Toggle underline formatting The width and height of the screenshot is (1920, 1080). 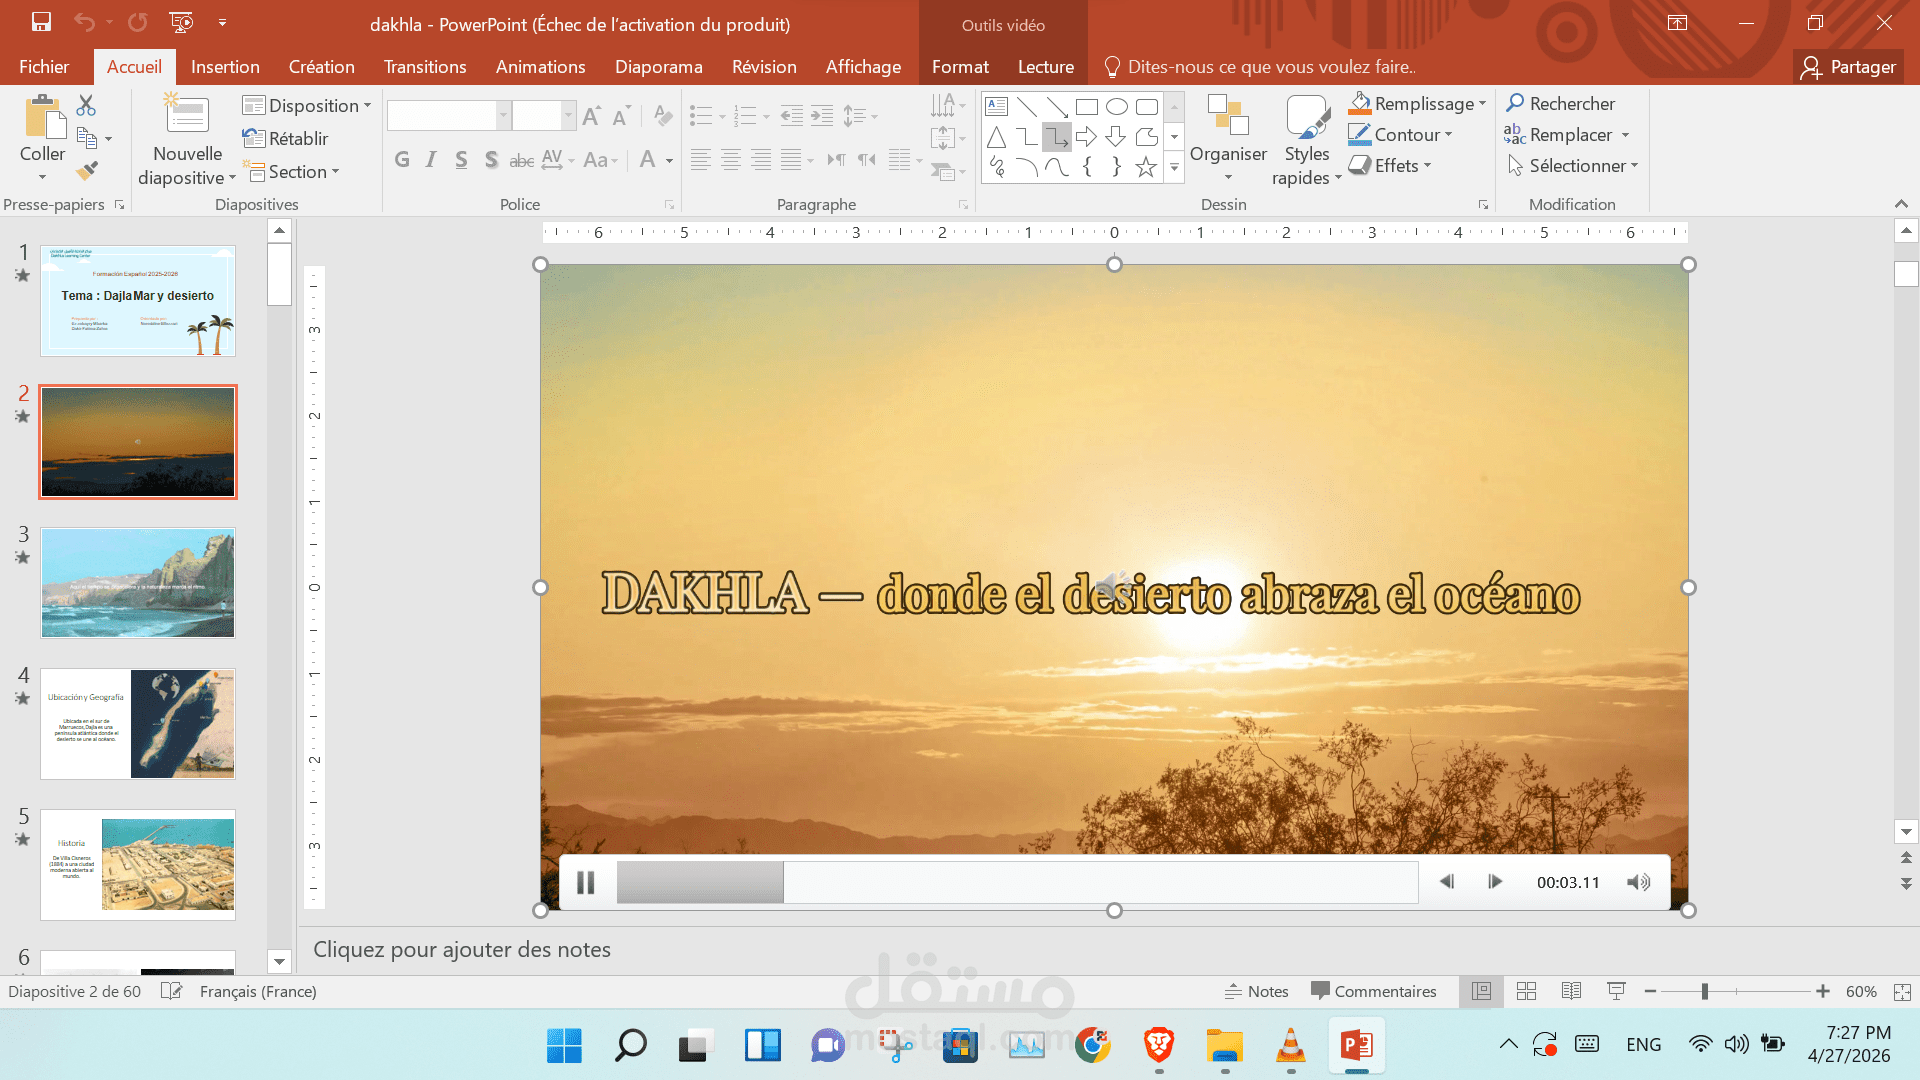pos(461,160)
